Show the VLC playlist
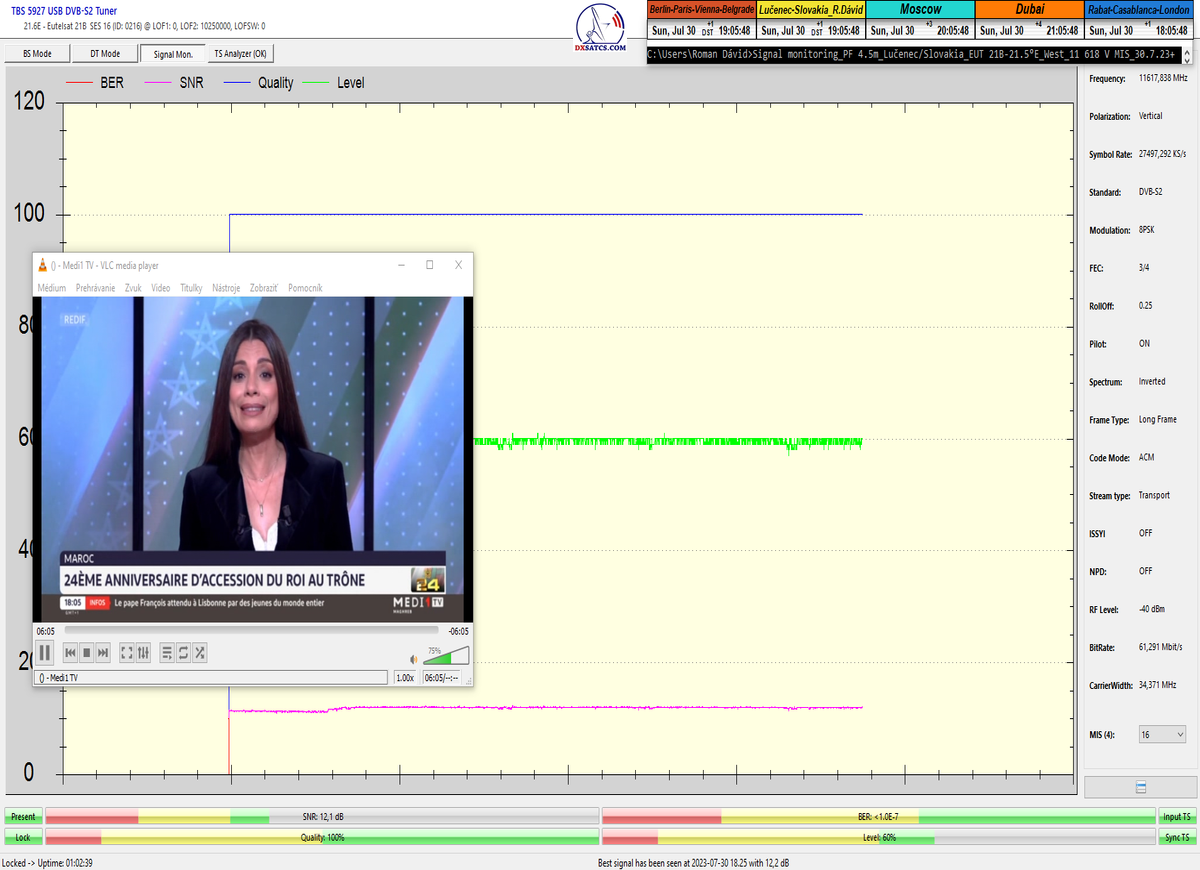1200x870 pixels. click(x=167, y=653)
